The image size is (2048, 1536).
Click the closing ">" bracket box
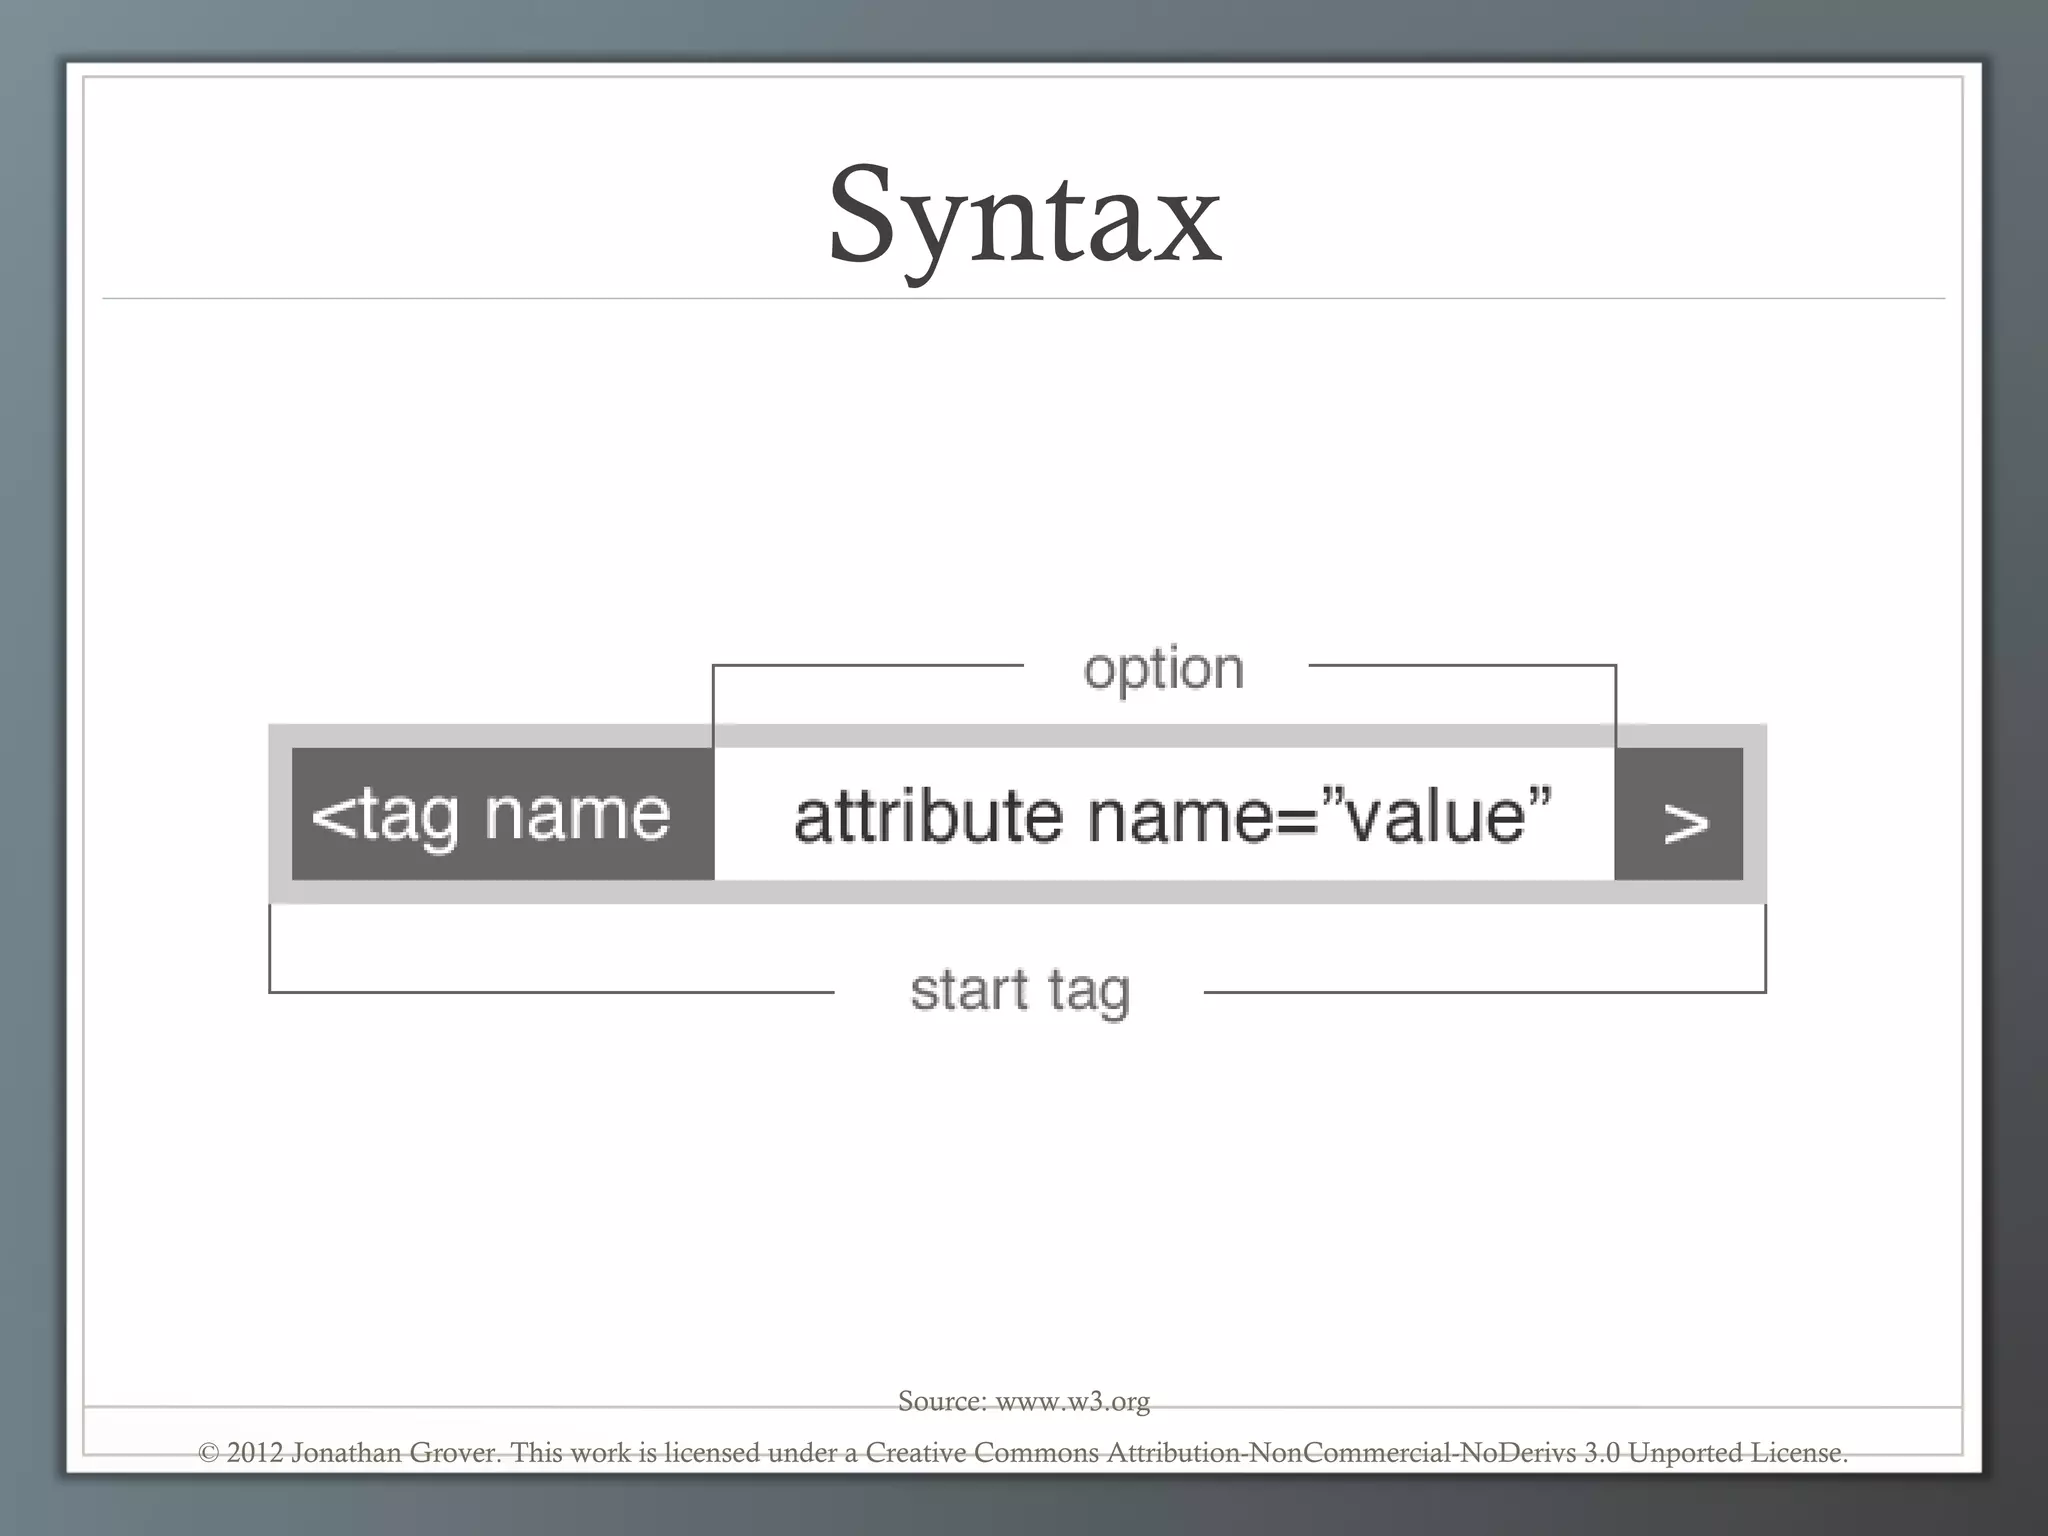[x=1679, y=814]
